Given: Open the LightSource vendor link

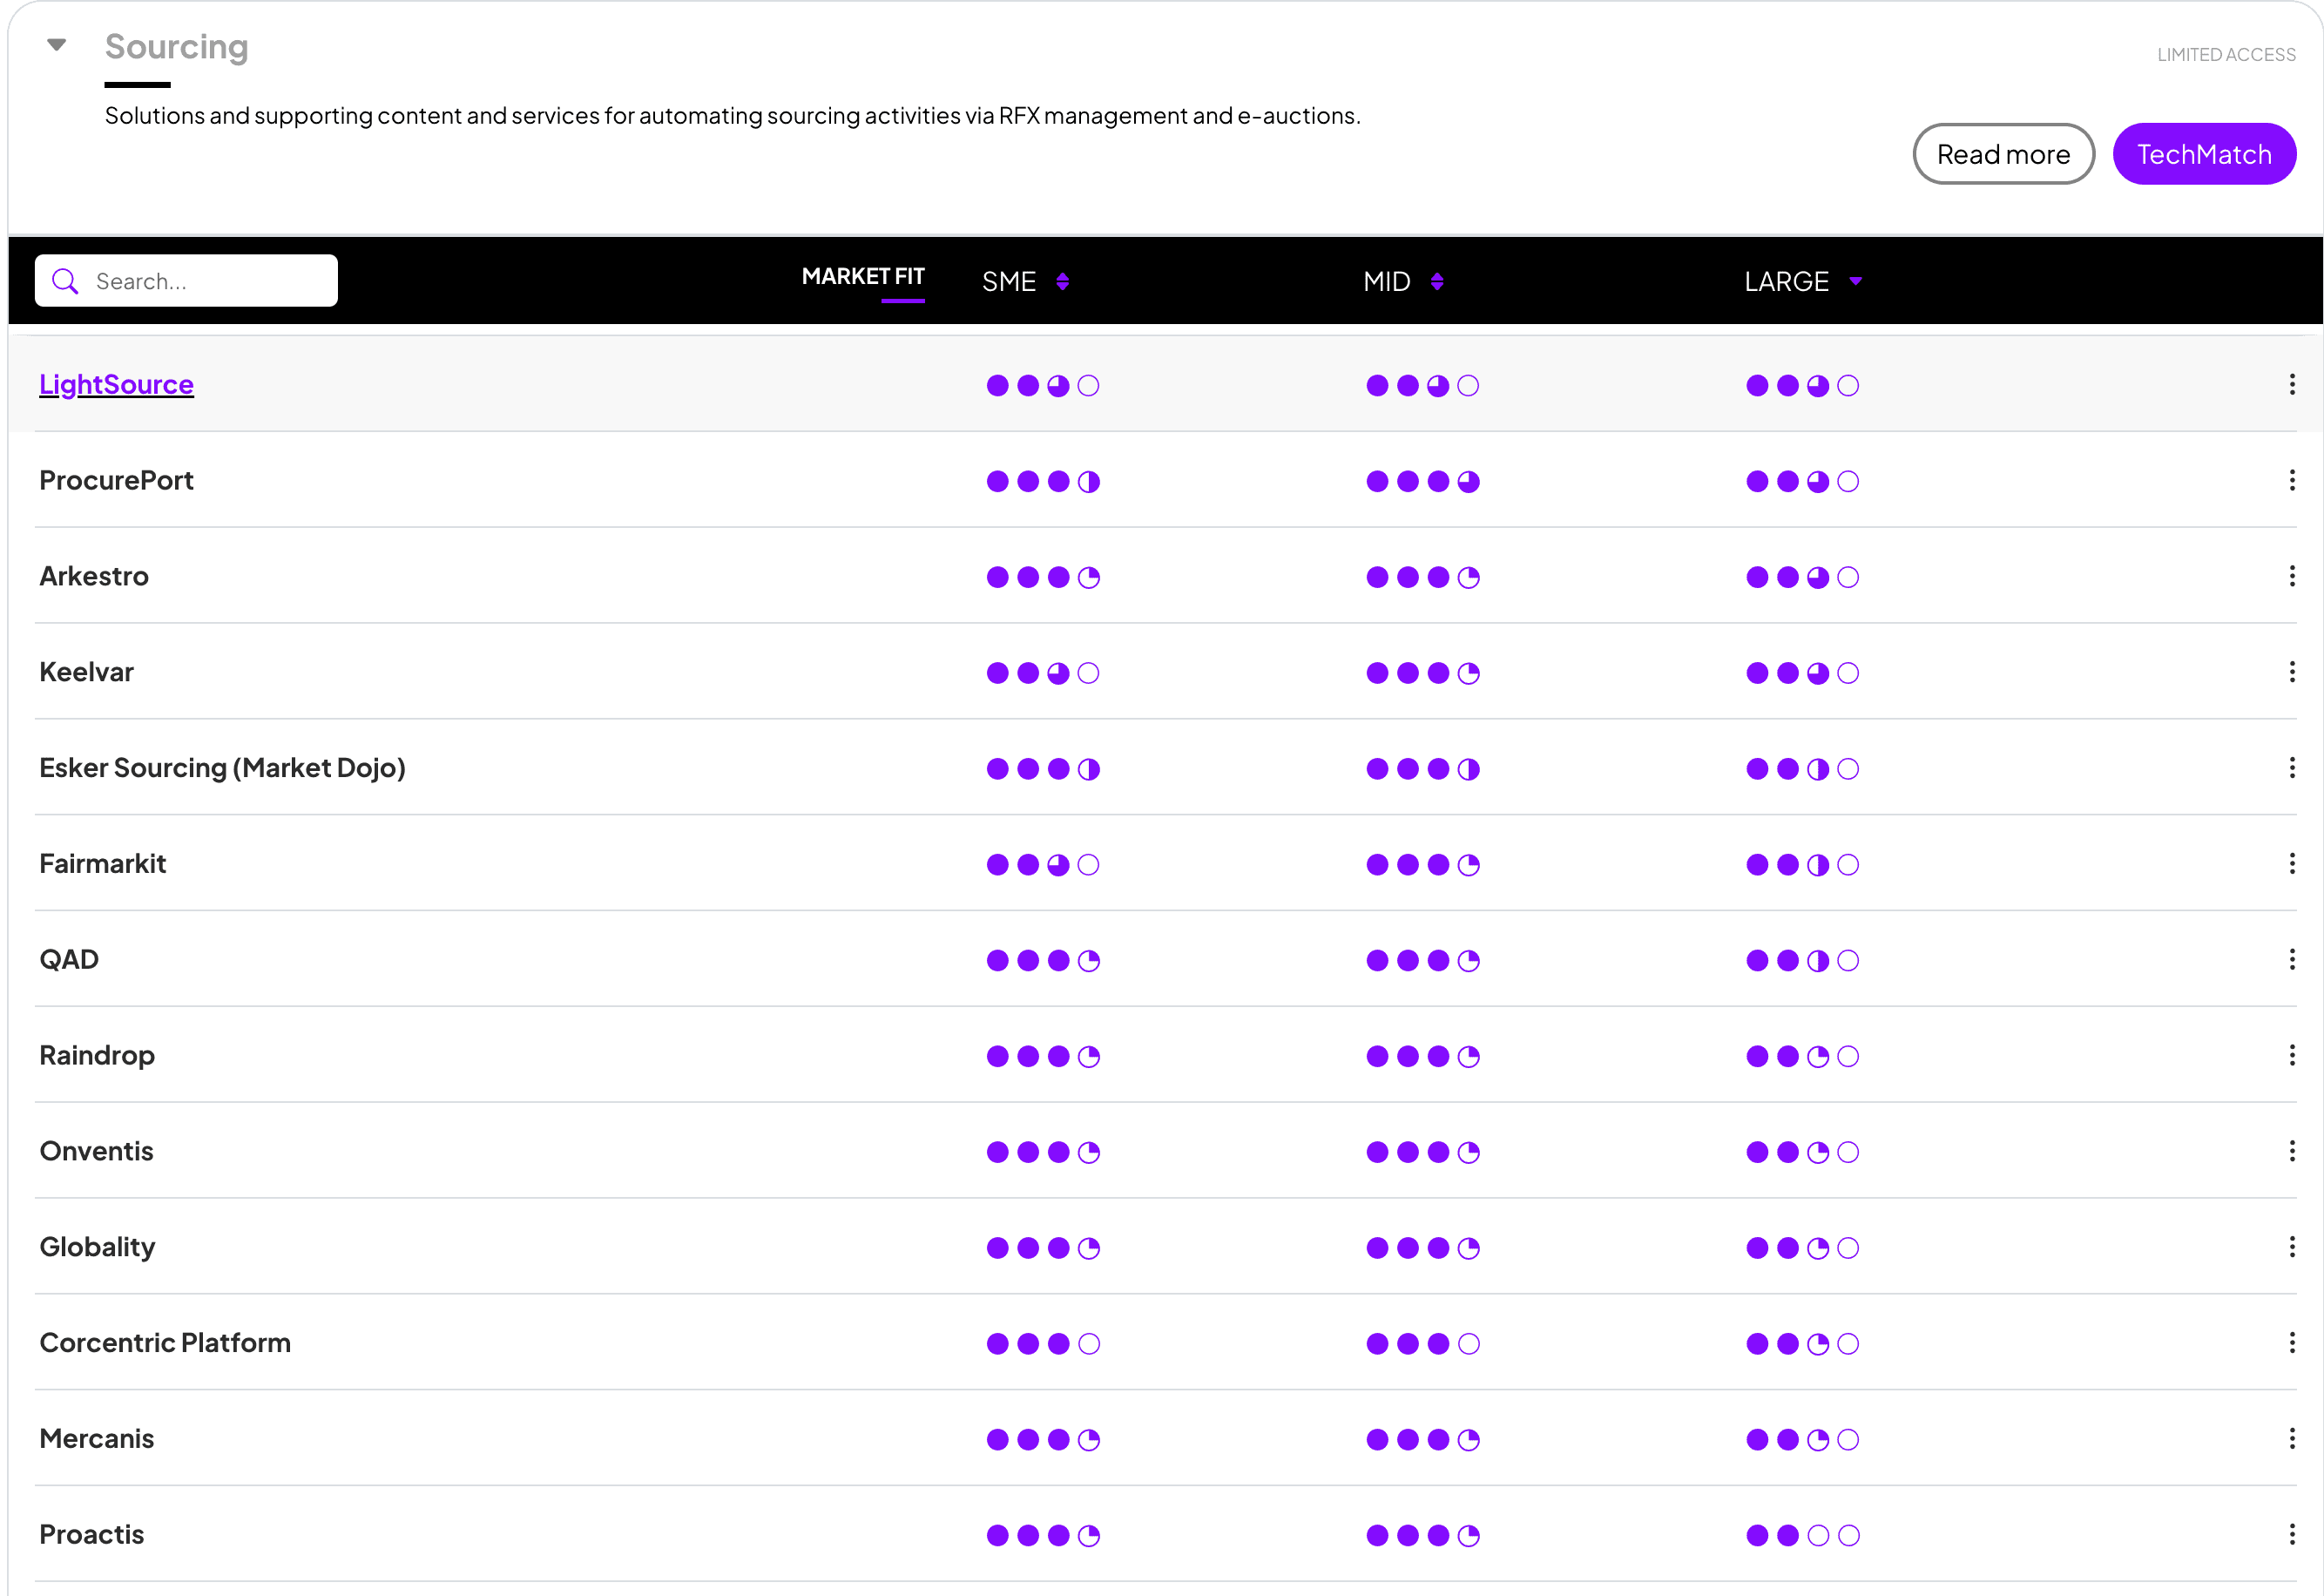Looking at the screenshot, I should [116, 384].
